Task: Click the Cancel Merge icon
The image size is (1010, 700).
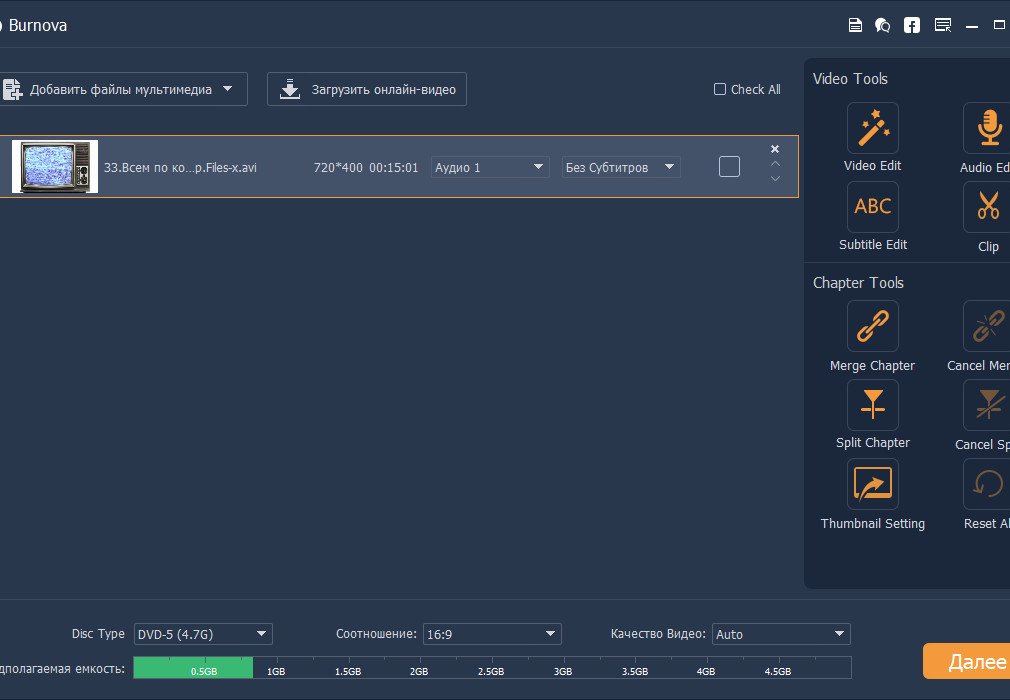Action: 987,326
